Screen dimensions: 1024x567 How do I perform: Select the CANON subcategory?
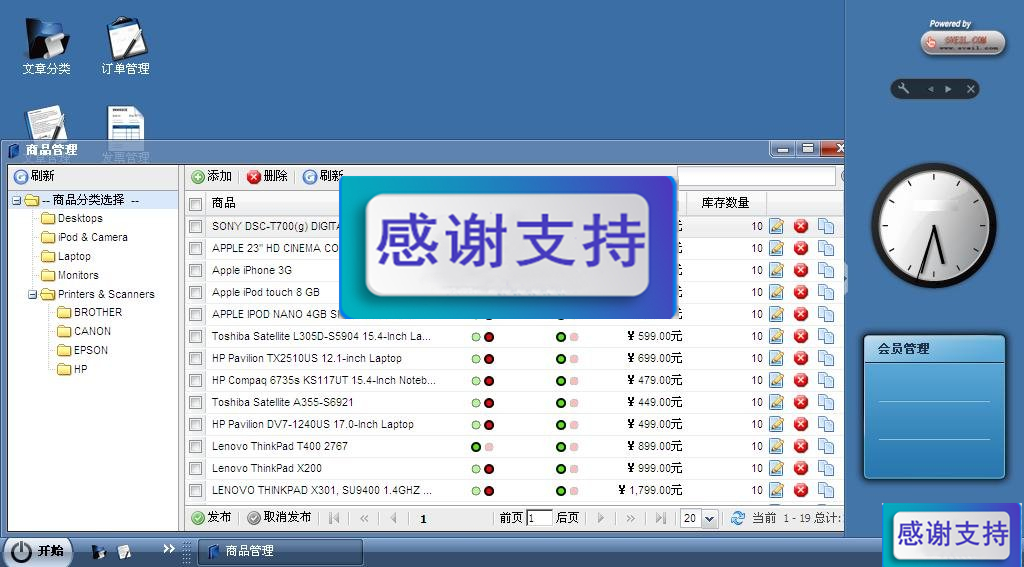(92, 331)
